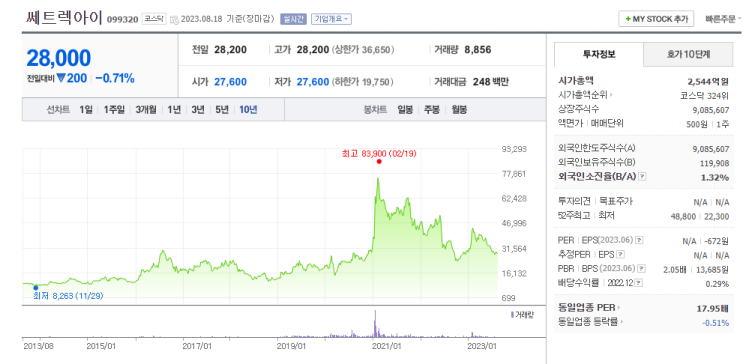Click the 93,293 y-axis label
743x364 pixels.
pos(514,149)
